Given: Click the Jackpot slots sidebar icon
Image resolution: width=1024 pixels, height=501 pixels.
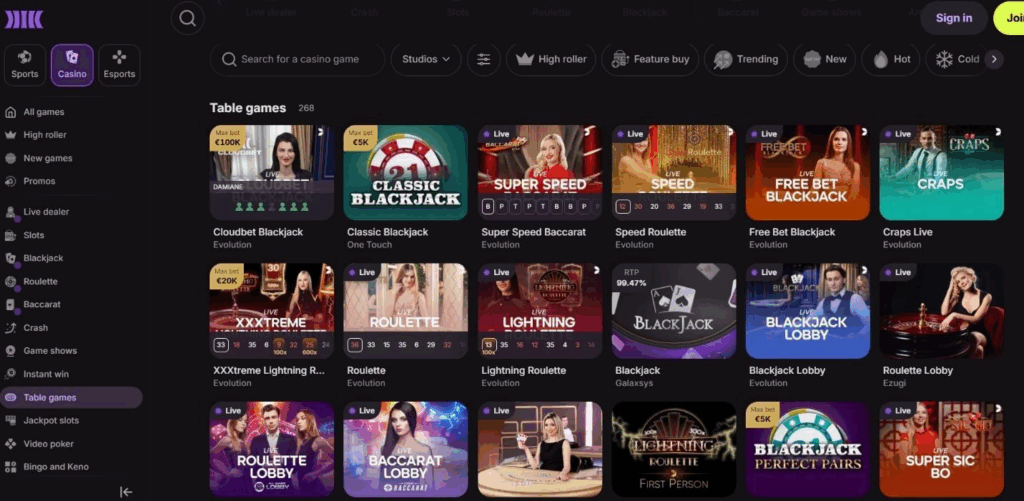Looking at the screenshot, I should (10, 421).
